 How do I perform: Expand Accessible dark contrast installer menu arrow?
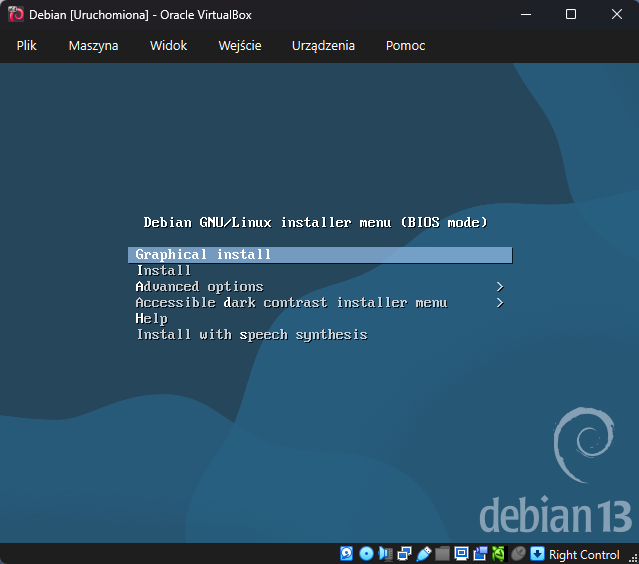tap(499, 303)
